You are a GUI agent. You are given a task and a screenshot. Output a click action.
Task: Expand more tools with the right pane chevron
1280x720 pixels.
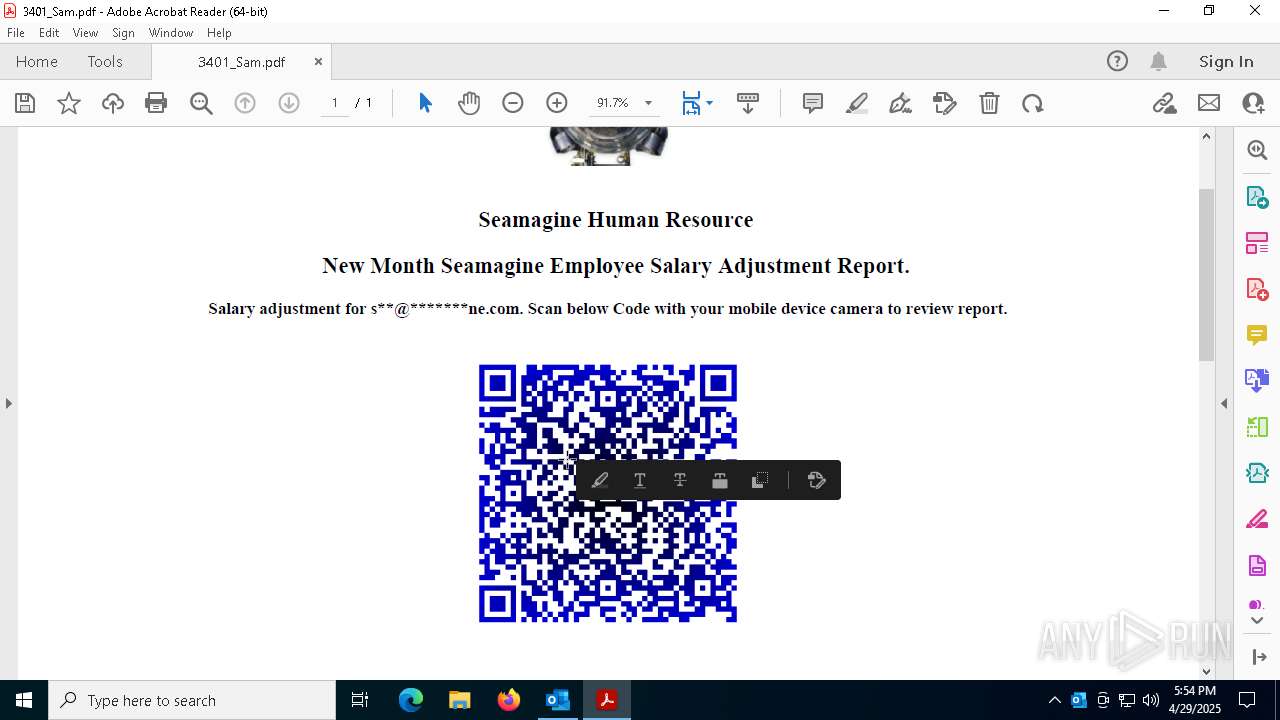click(x=1257, y=621)
